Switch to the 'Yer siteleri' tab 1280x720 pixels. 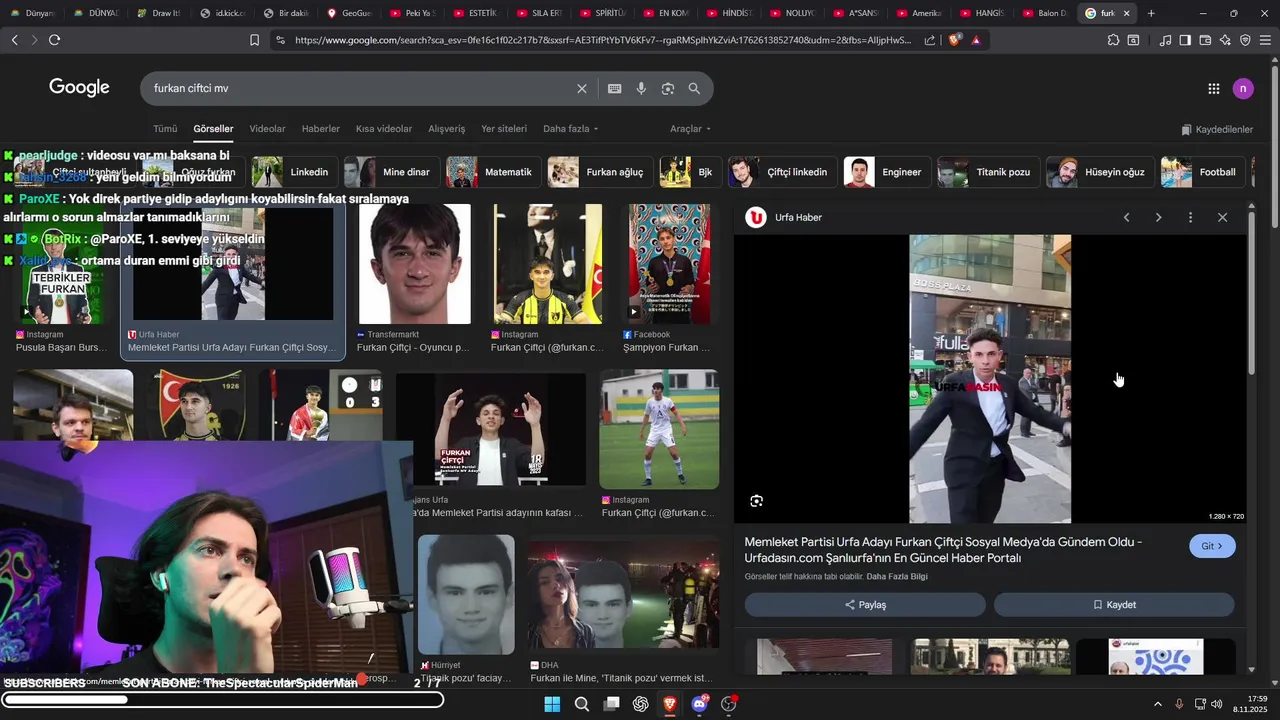[x=504, y=129]
